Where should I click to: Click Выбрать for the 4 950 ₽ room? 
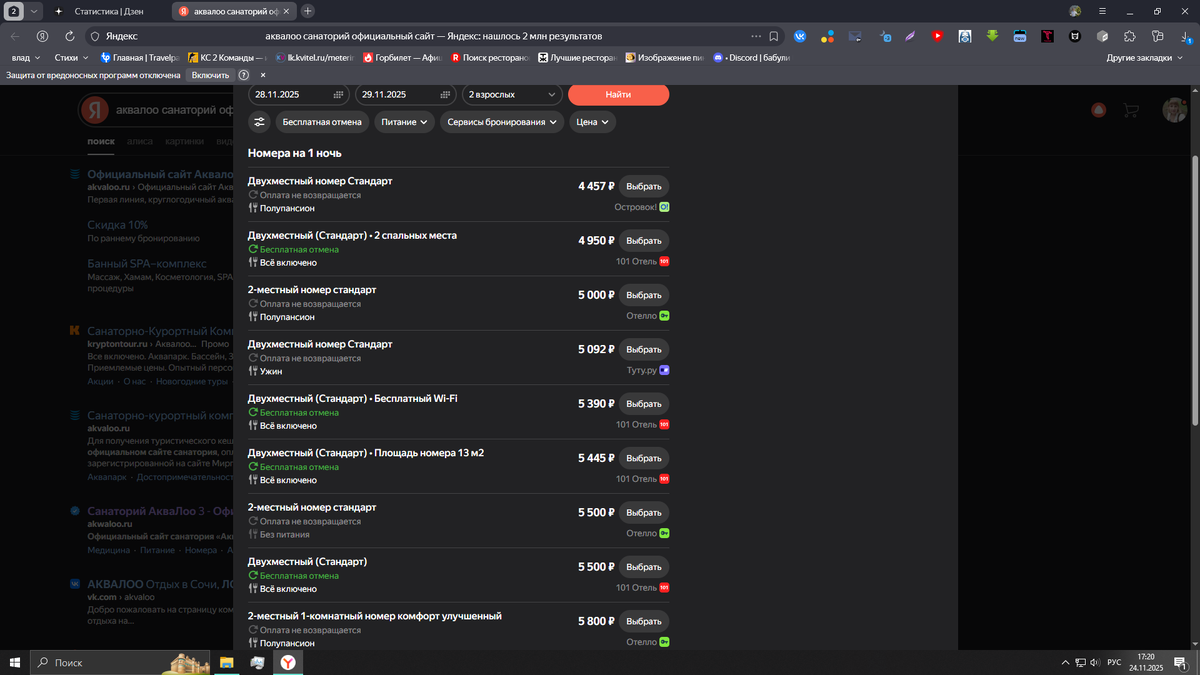click(643, 241)
